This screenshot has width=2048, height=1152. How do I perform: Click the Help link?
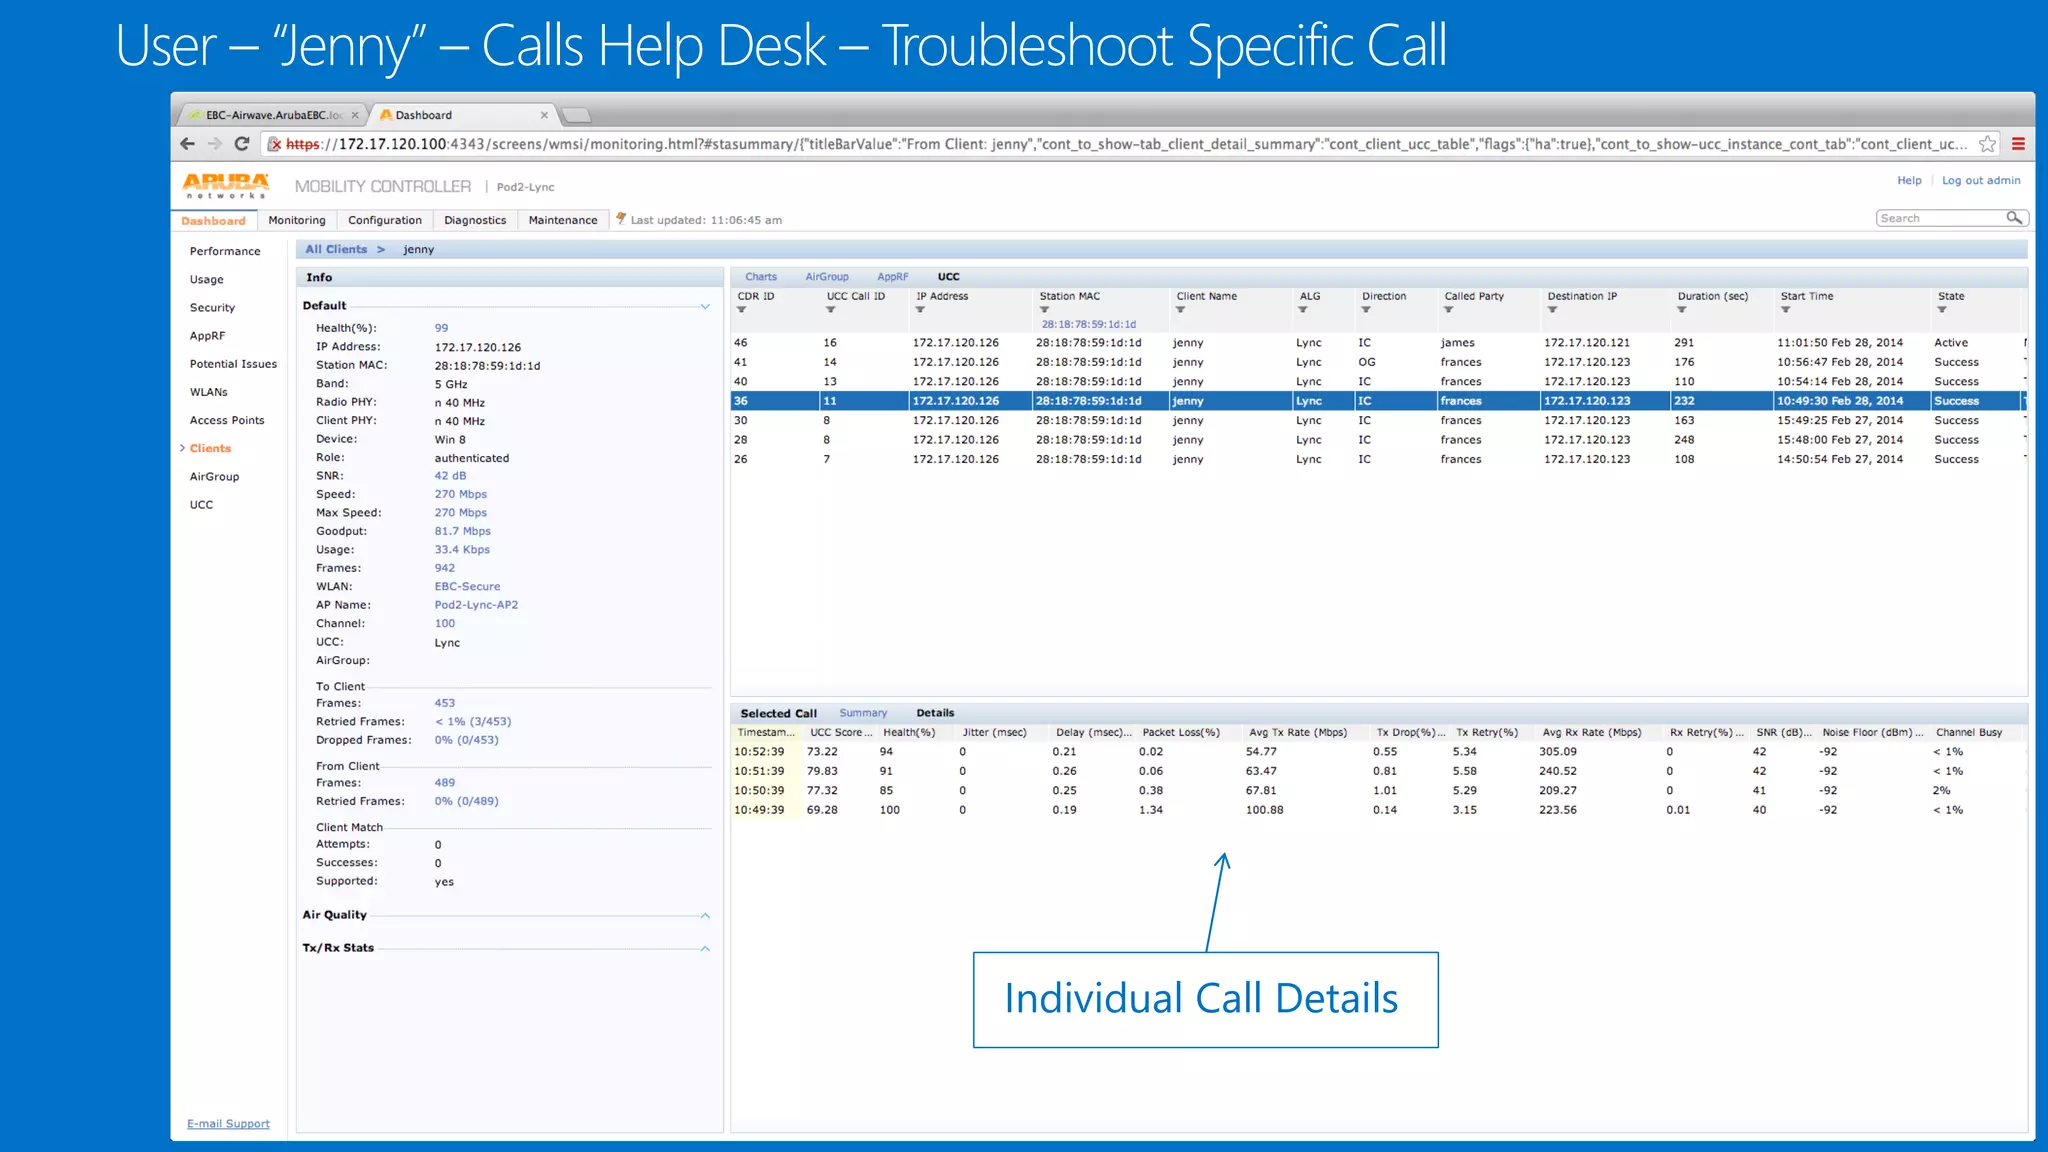click(1909, 180)
